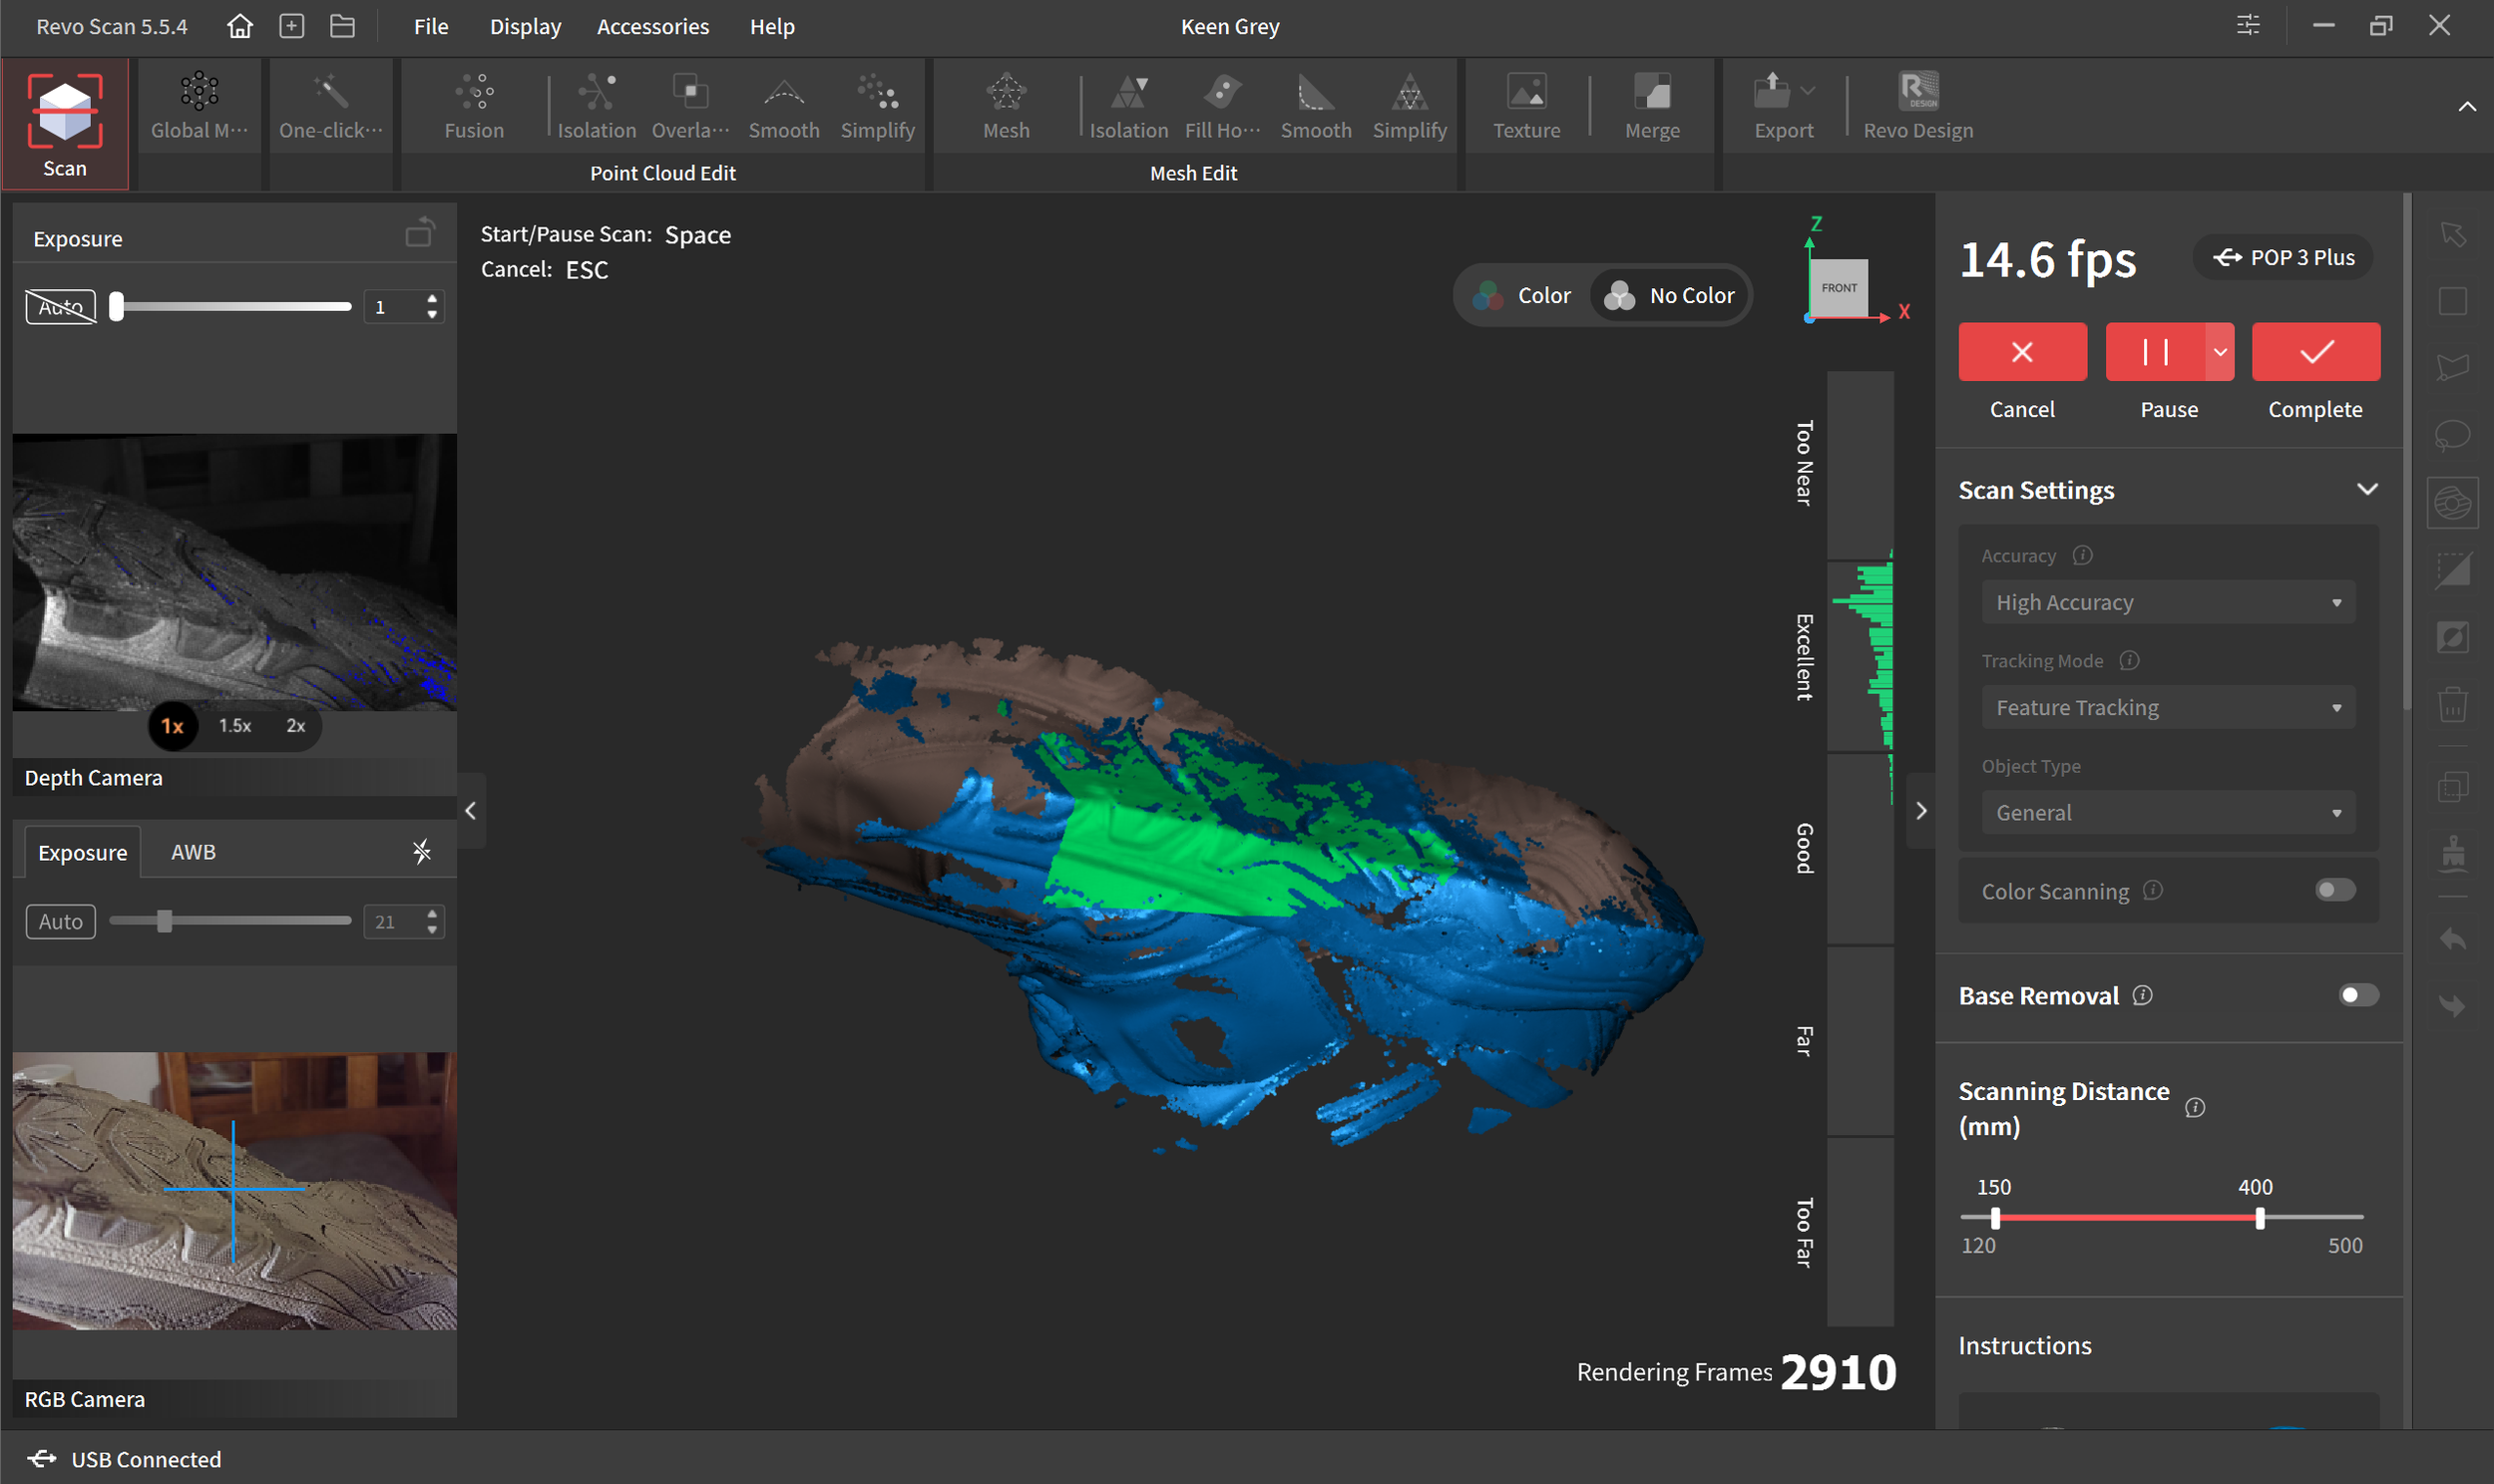
Task: Toggle the Base Removal switch
Action: click(x=2357, y=995)
